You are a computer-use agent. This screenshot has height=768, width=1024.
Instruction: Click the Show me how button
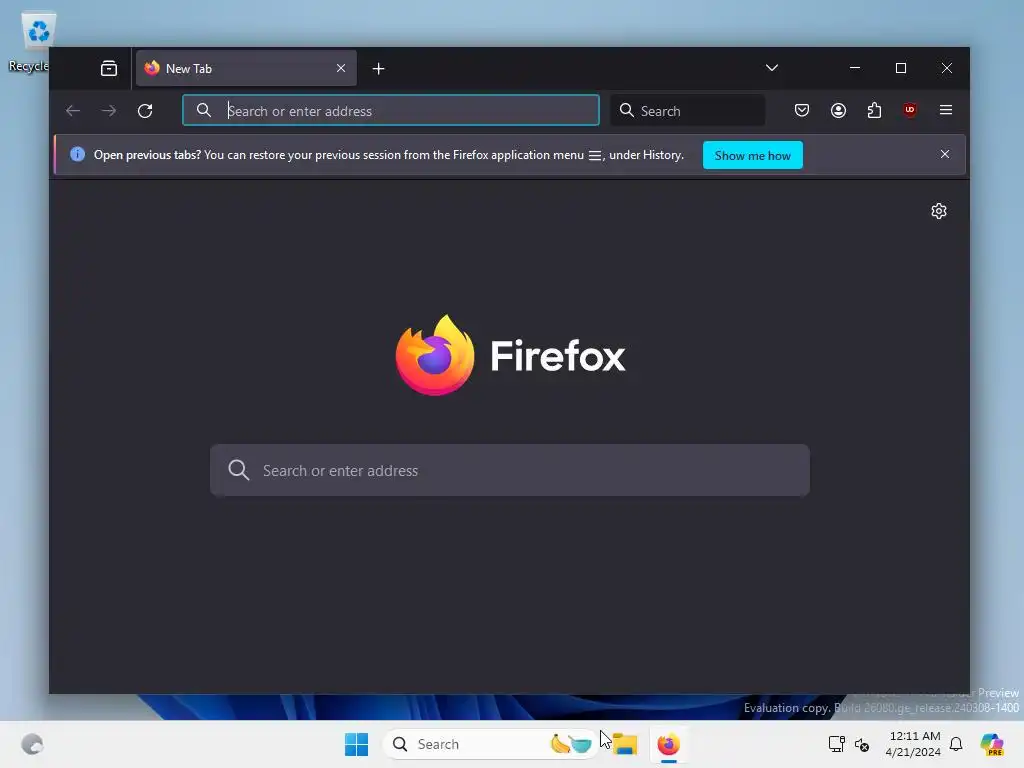(x=752, y=155)
